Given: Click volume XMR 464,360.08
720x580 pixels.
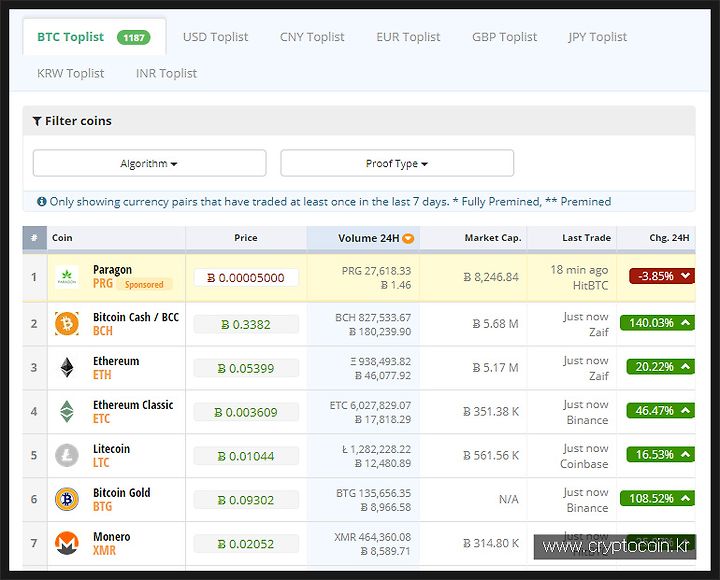Looking at the screenshot, I should (372, 537).
